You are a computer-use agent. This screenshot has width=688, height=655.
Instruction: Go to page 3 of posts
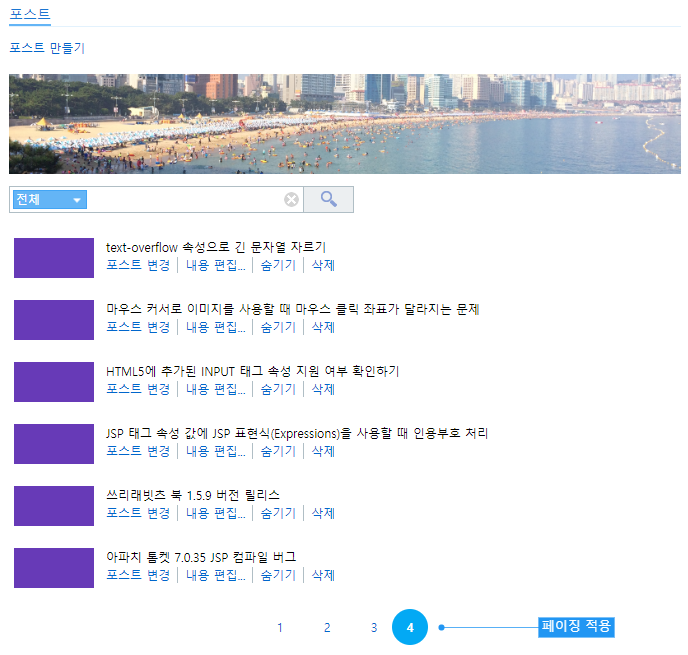374,628
